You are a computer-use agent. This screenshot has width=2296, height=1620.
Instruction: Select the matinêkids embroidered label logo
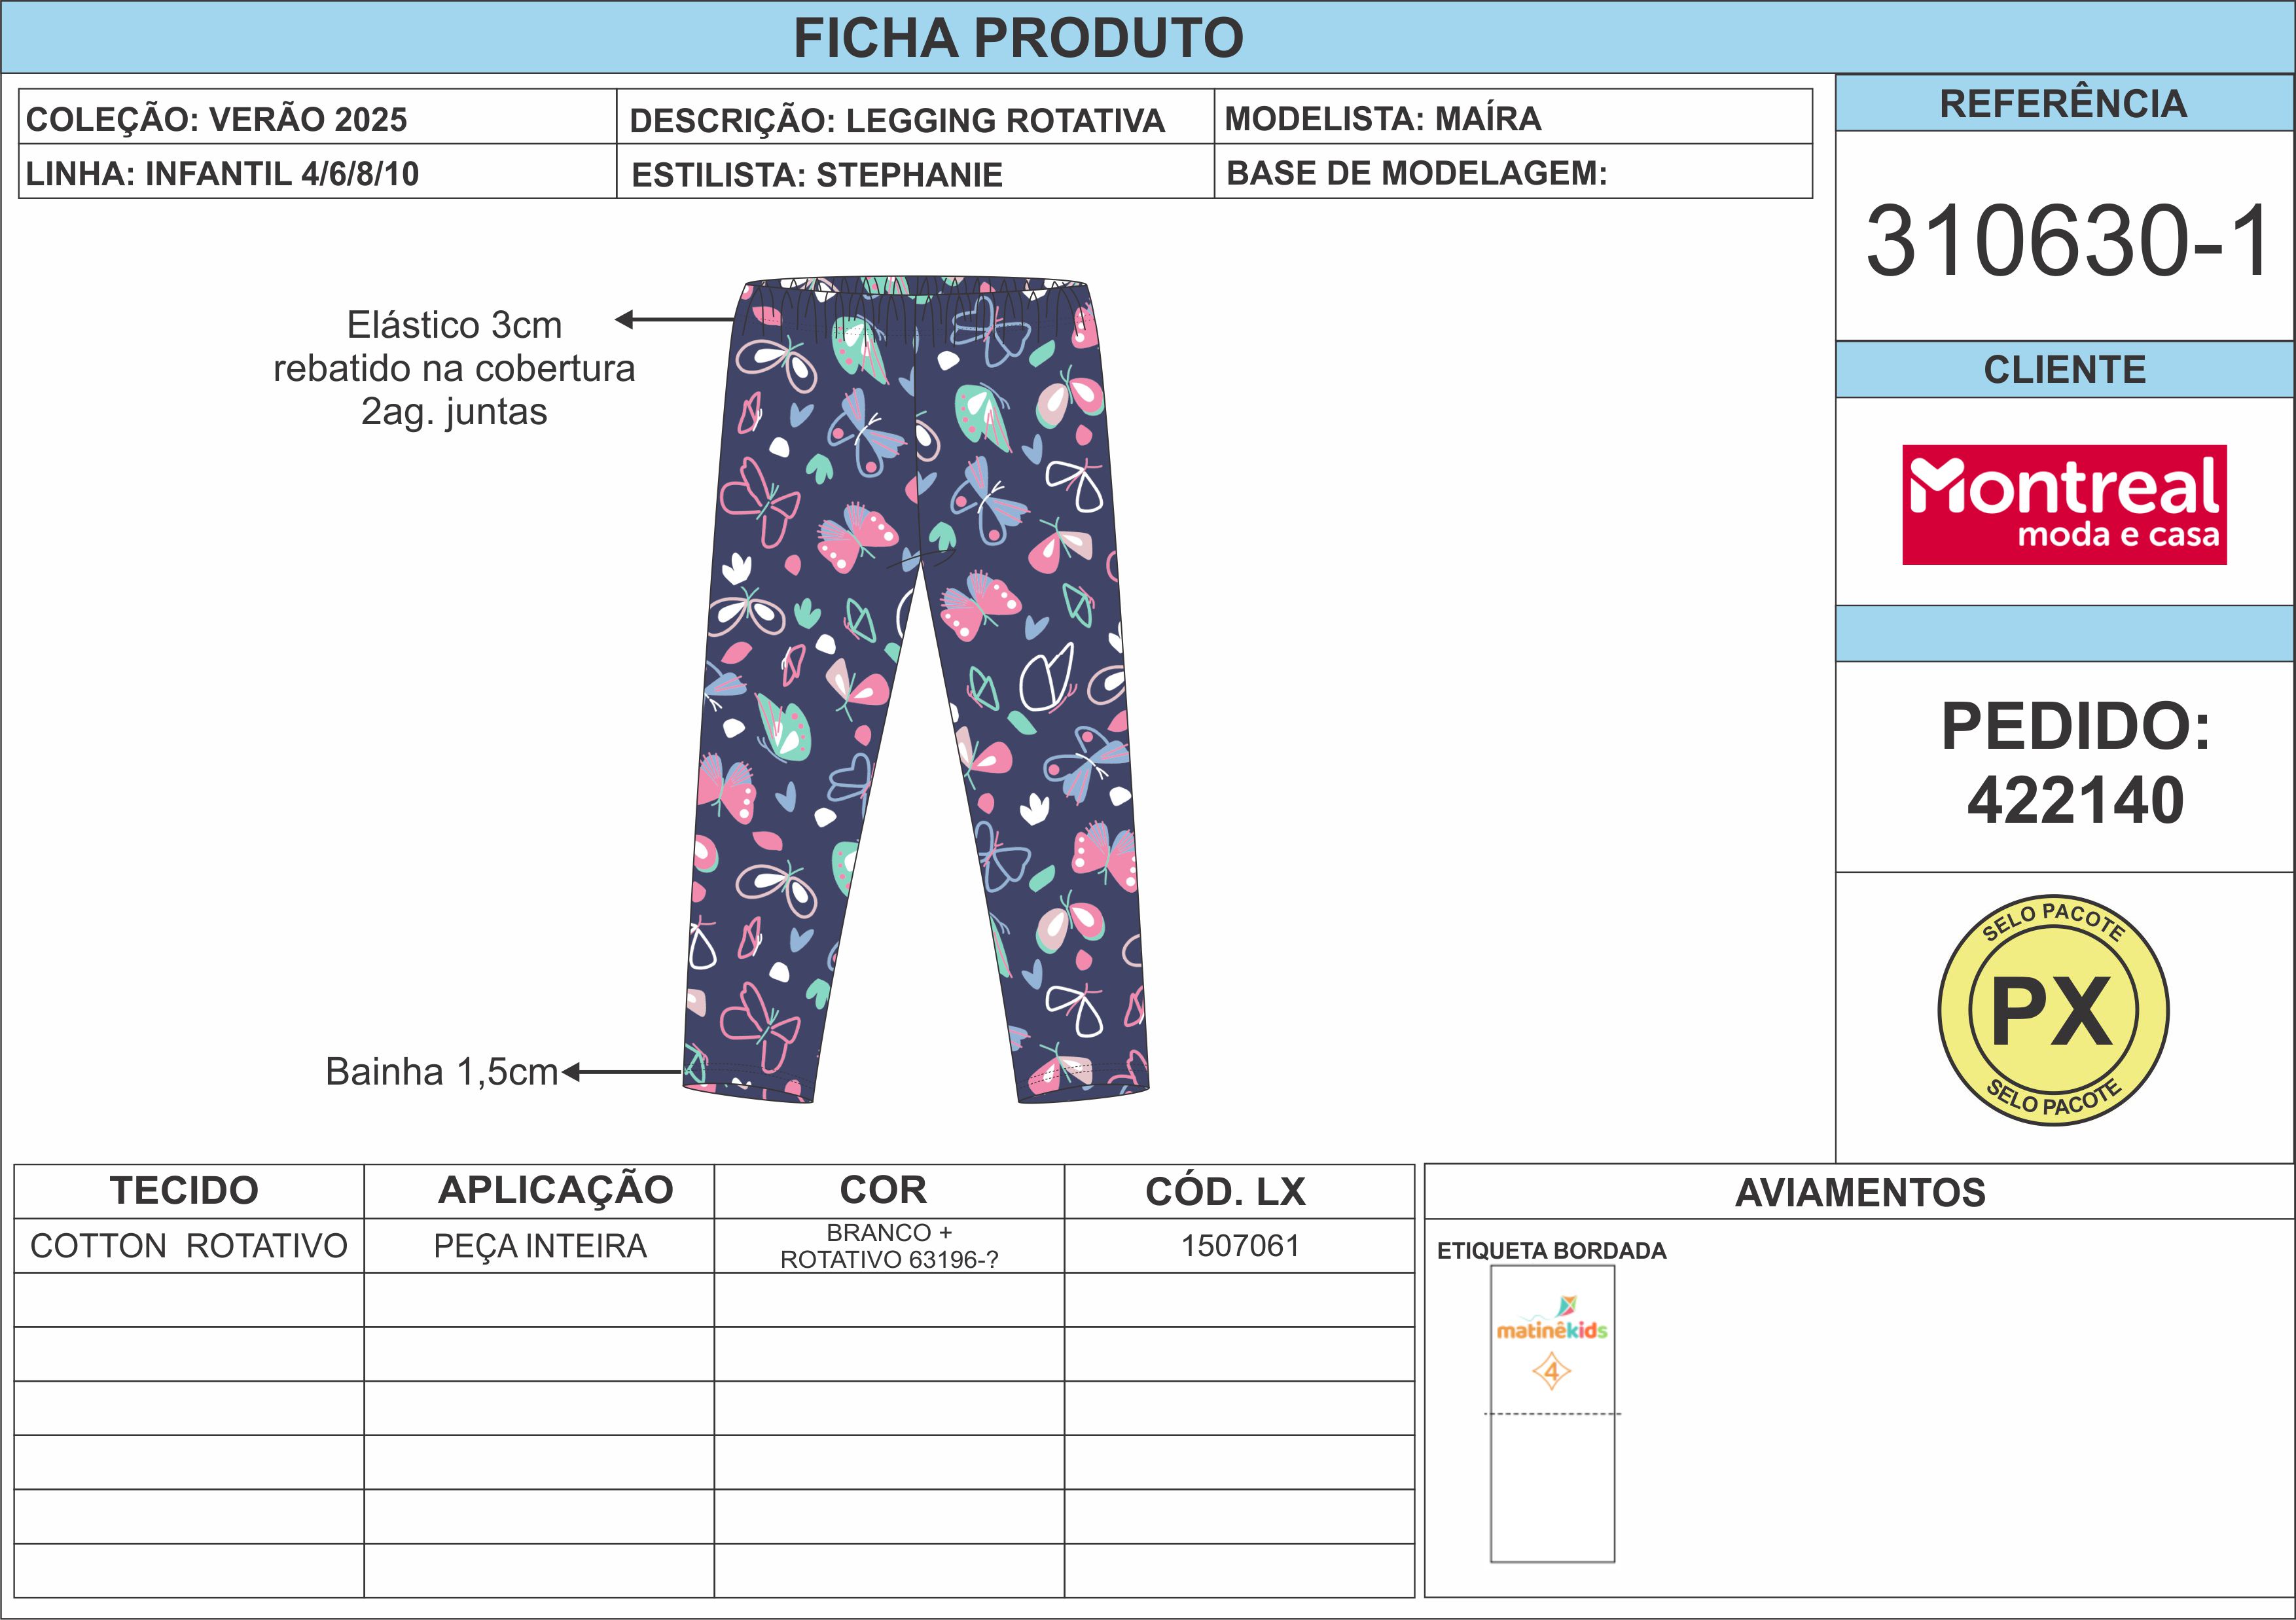pyautogui.click(x=1552, y=1320)
